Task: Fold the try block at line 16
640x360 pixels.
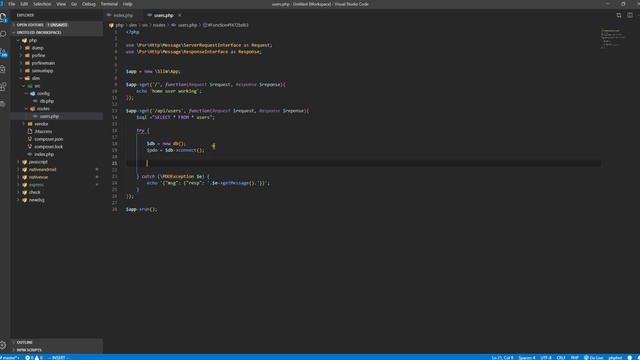Action: 122,131
